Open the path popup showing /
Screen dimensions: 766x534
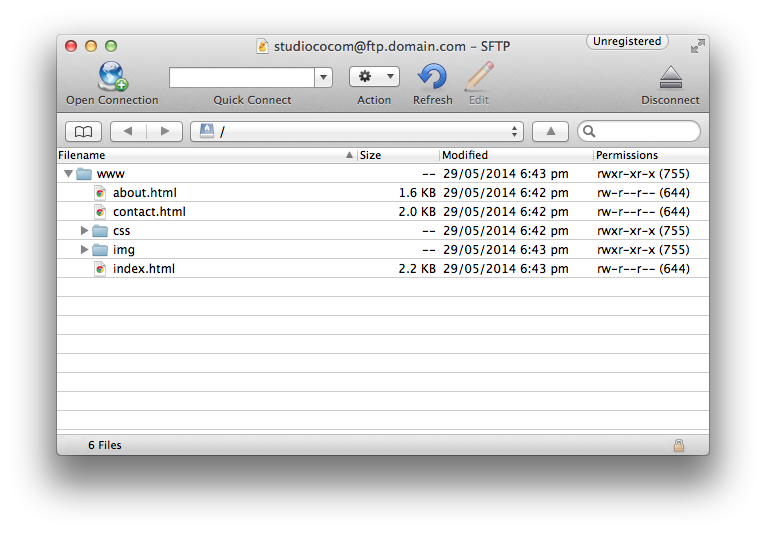point(357,131)
